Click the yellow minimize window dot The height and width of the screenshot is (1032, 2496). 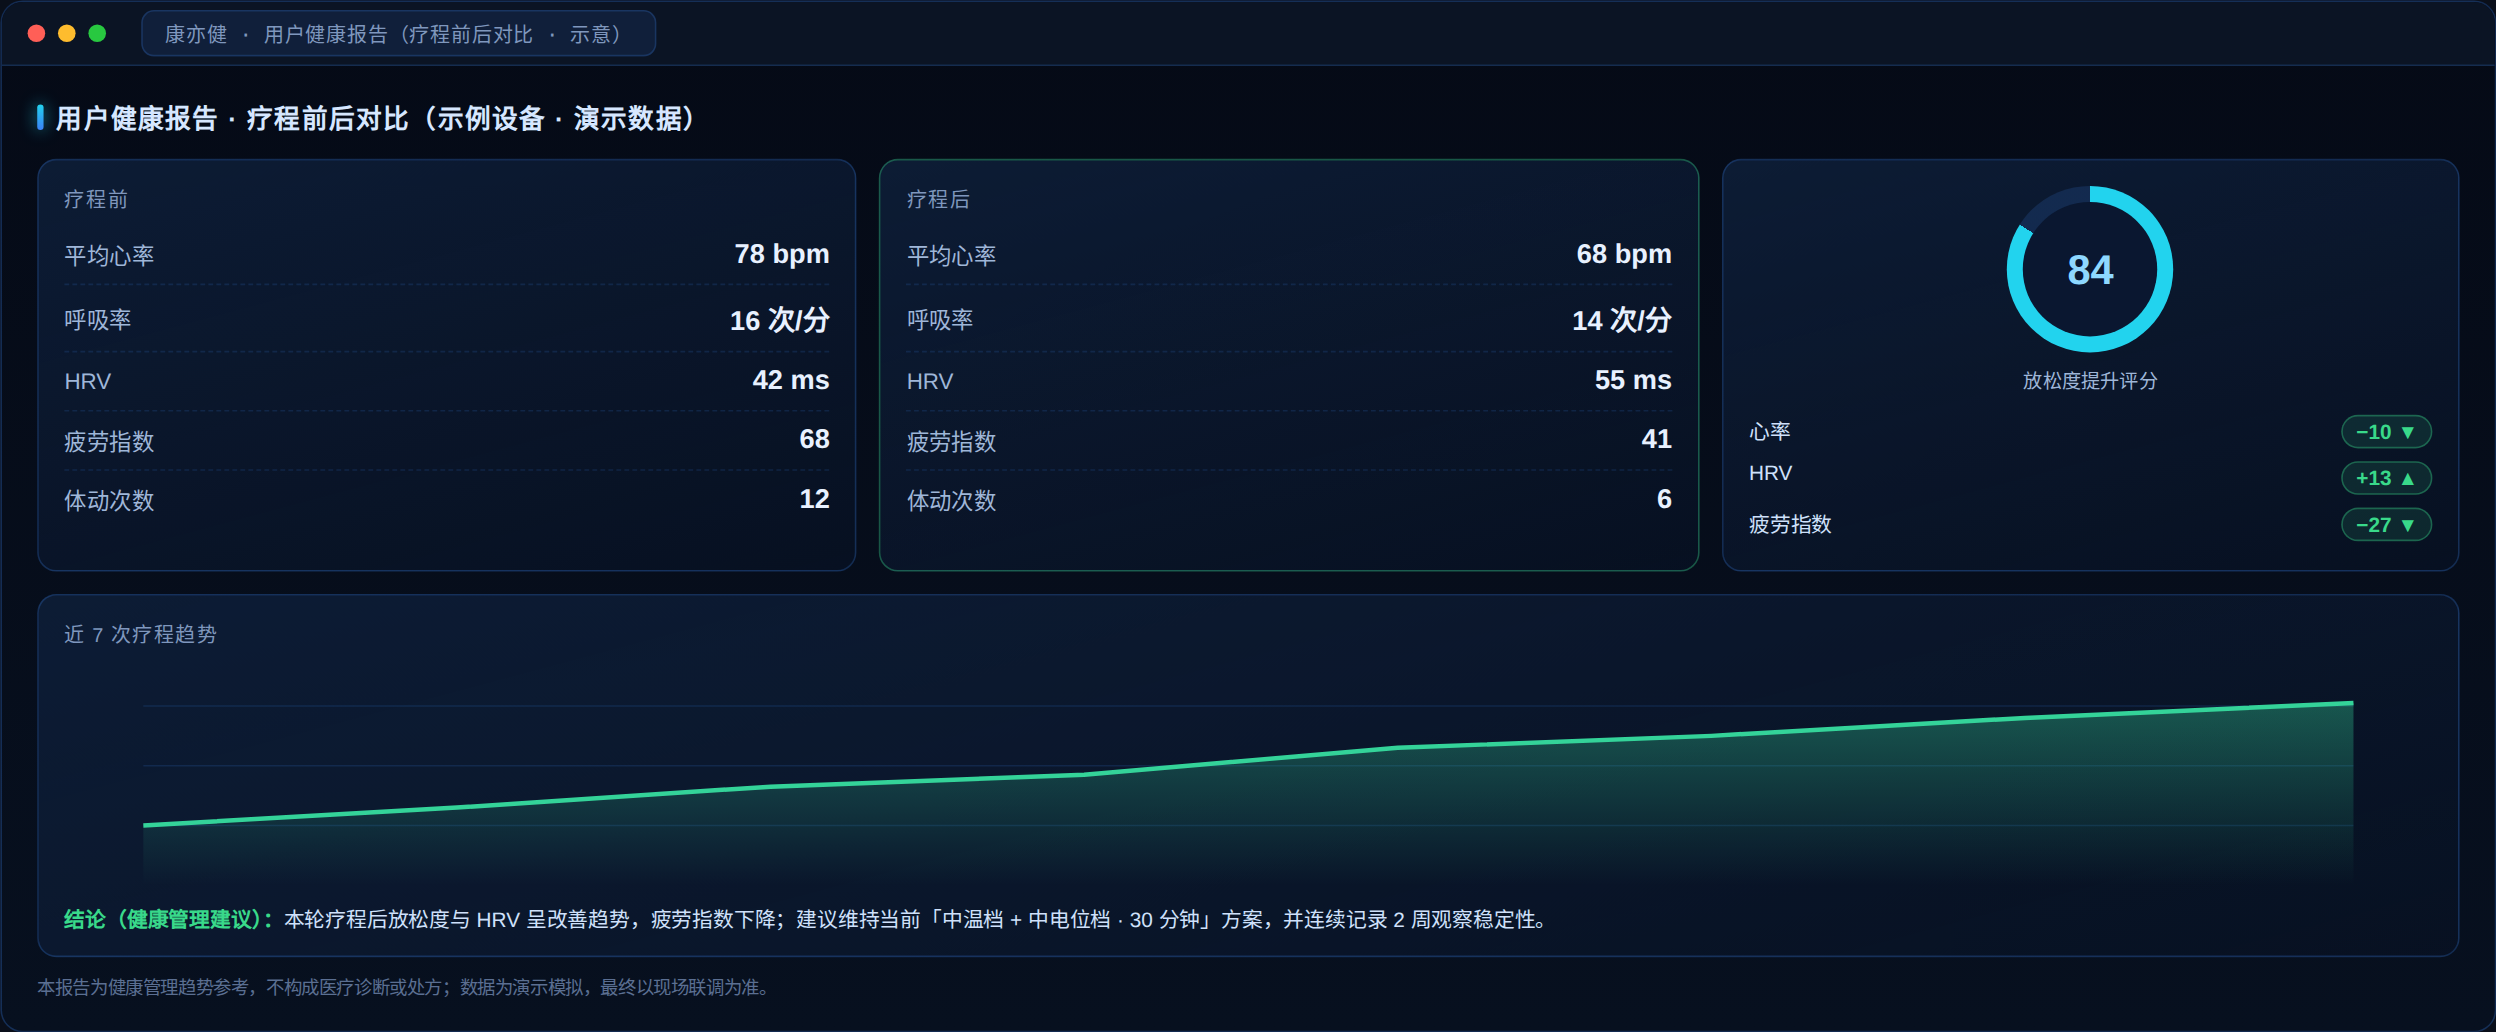point(67,33)
